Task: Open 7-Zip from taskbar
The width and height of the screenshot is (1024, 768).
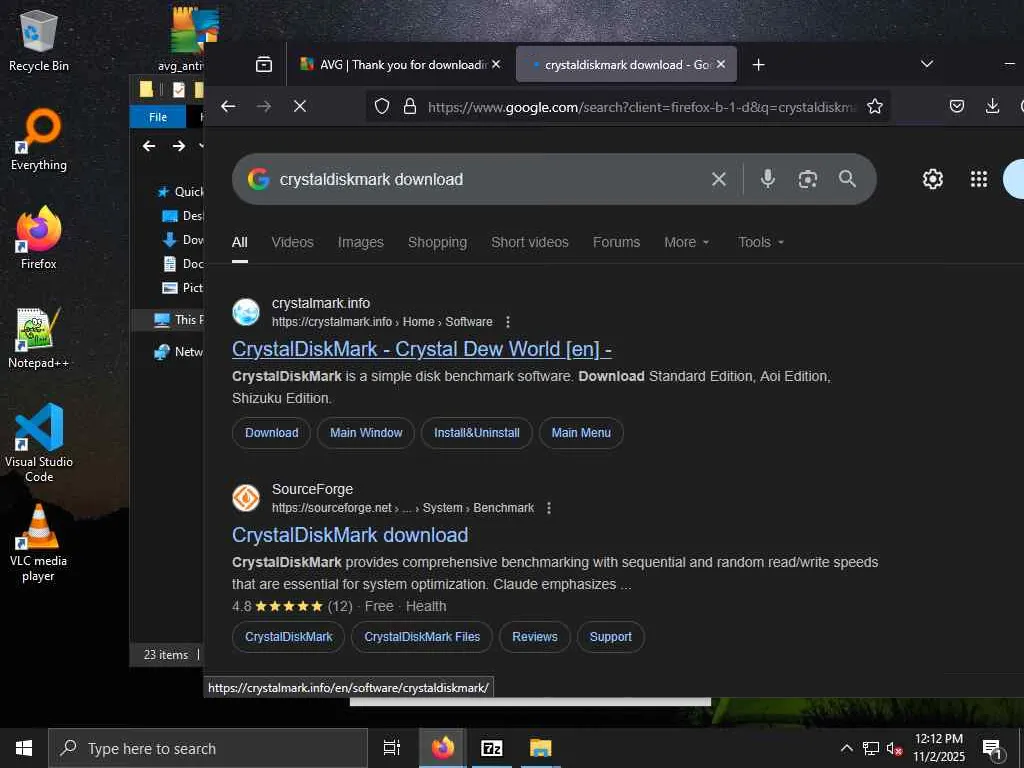Action: [x=492, y=748]
